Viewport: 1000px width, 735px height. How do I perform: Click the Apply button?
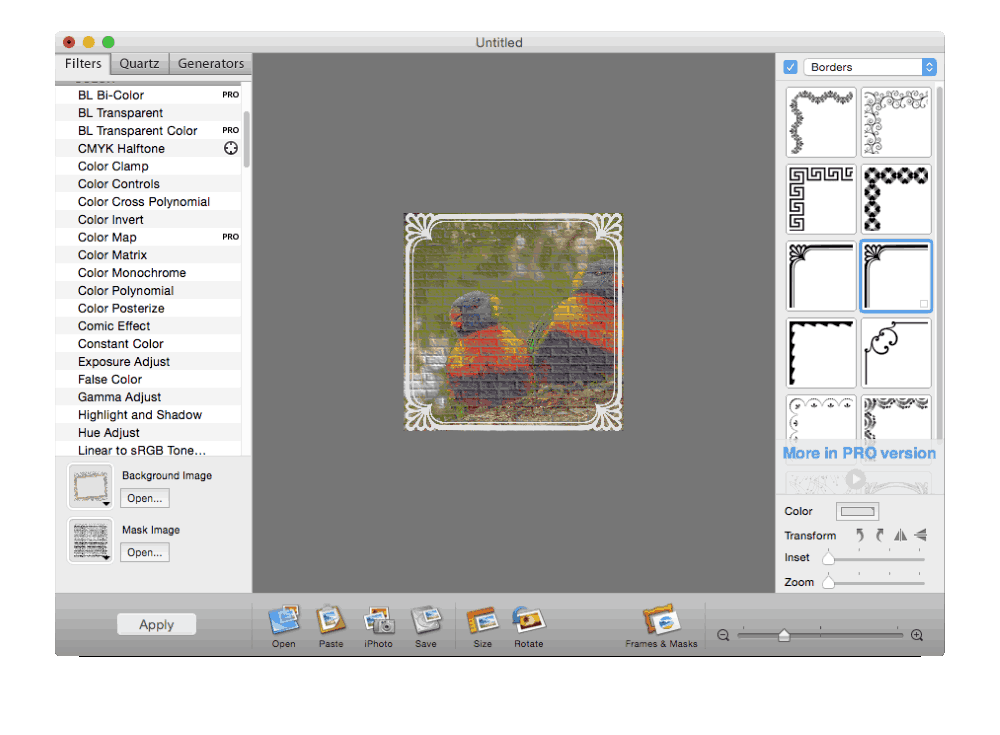click(x=156, y=625)
